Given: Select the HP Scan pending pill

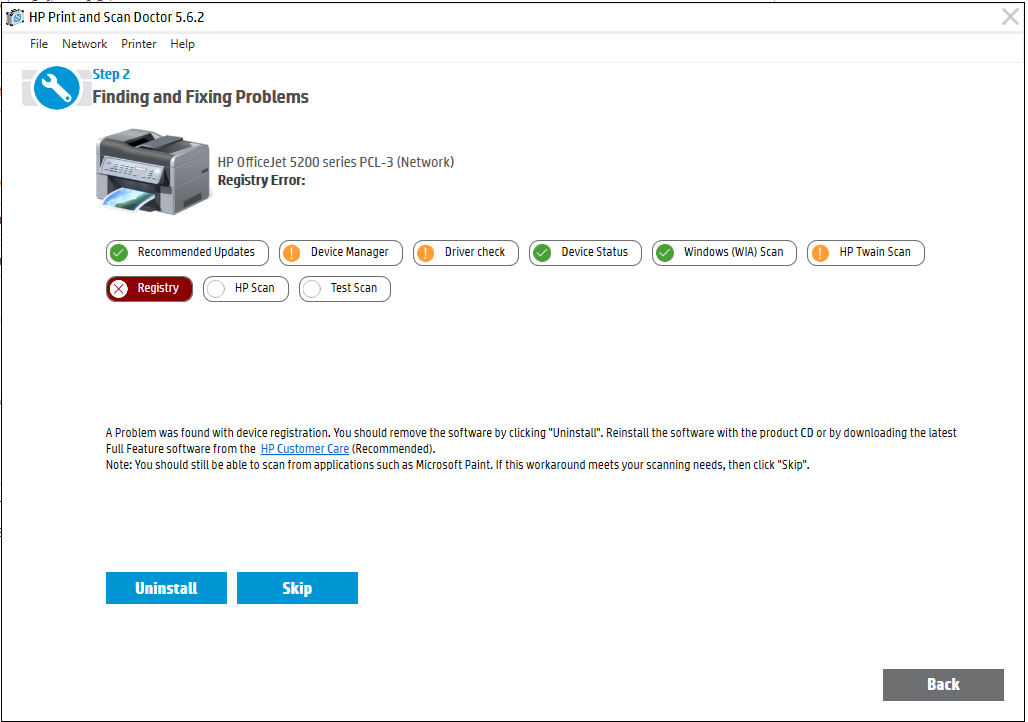Looking at the screenshot, I should click(246, 289).
